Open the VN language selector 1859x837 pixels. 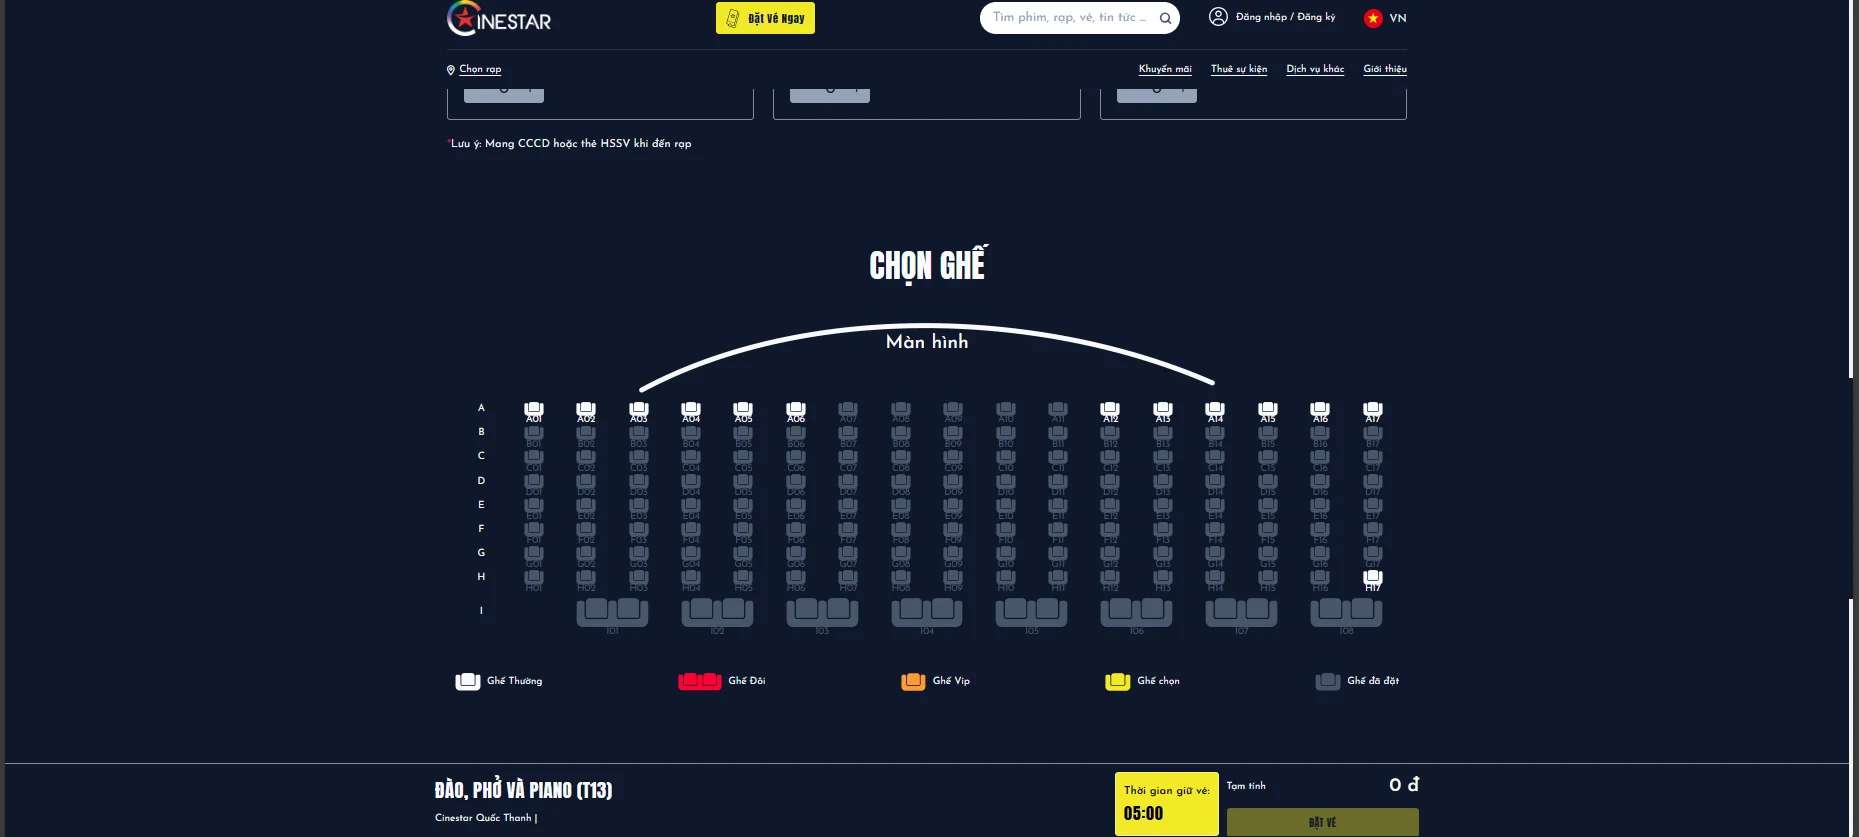(1397, 18)
